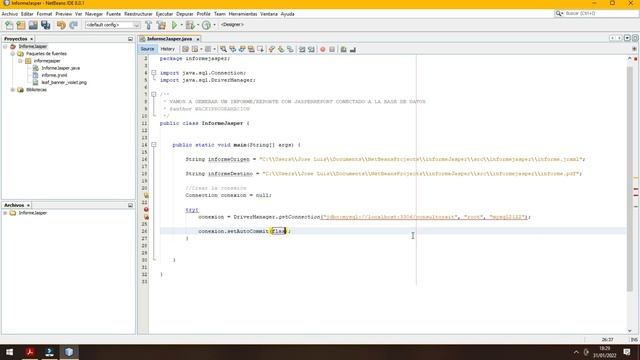Select InformeJasper.java in project tree
Screen dimensions: 640x360
pos(60,68)
